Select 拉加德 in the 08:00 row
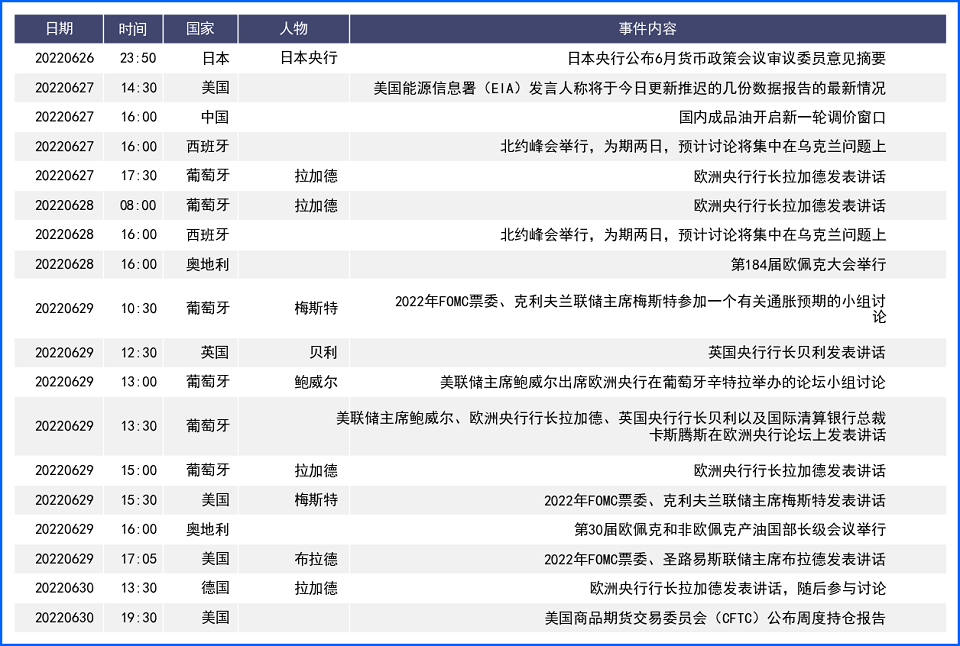960x646 pixels. (x=316, y=205)
